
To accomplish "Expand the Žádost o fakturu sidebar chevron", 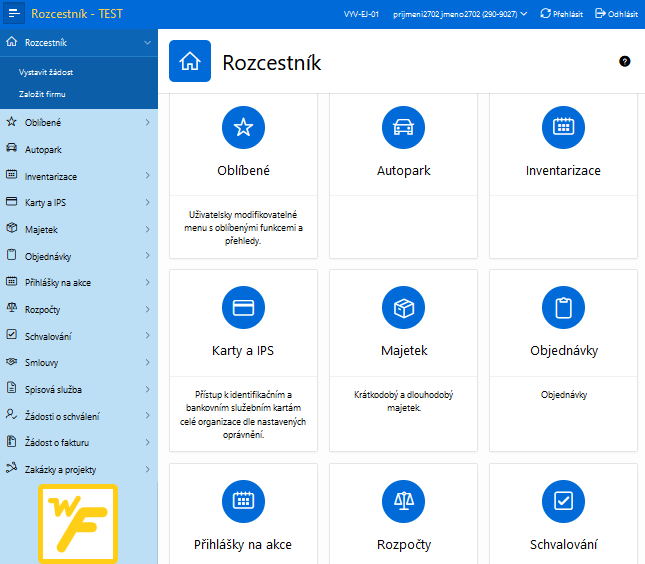I will tap(148, 442).
